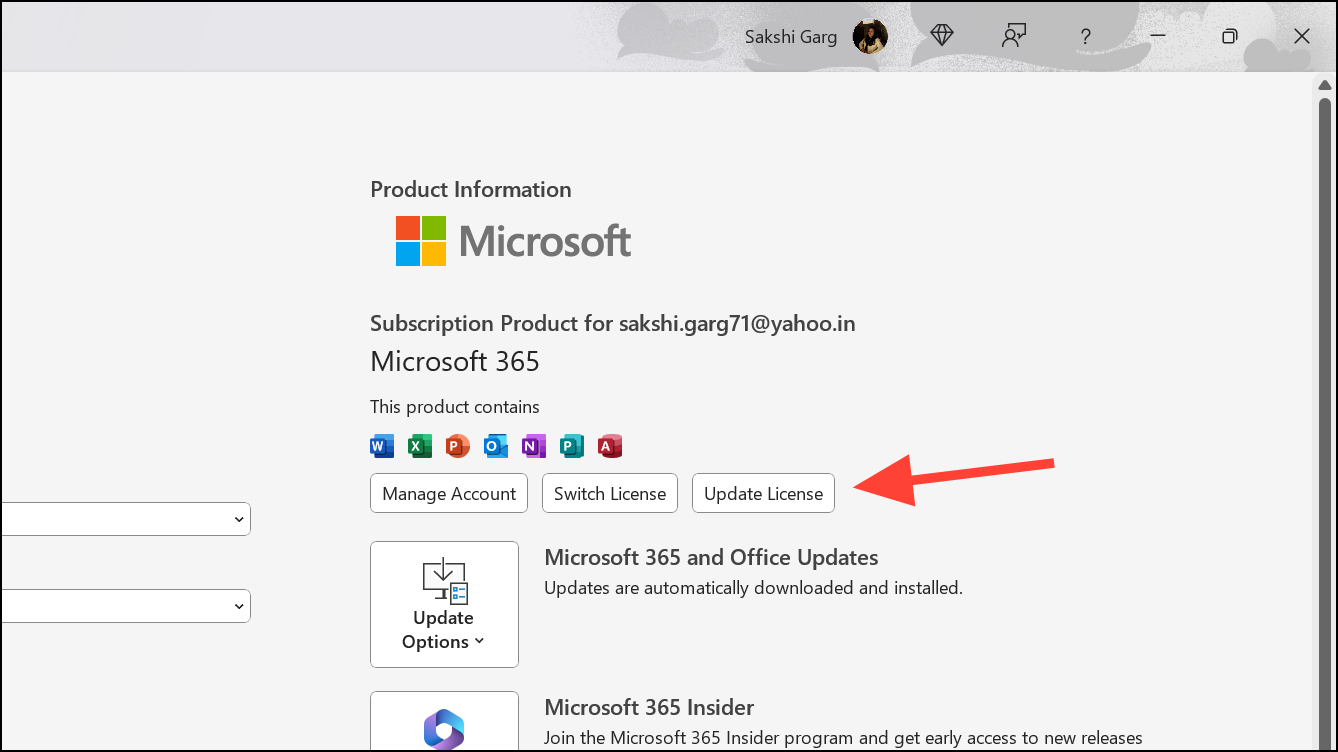Open the diamond premium icon in title bar
Image resolution: width=1338 pixels, height=752 pixels.
click(x=942, y=36)
